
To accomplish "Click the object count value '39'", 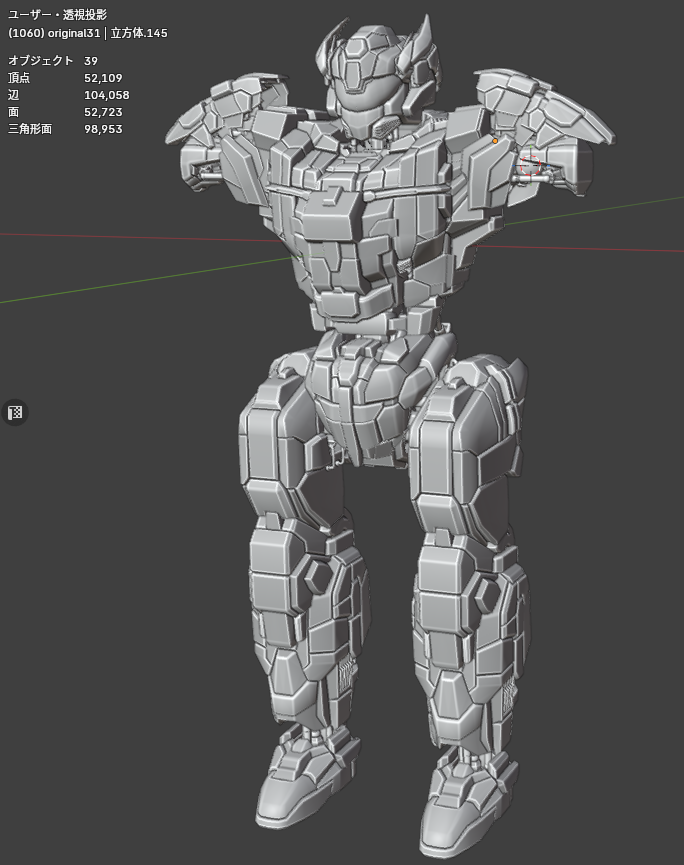I will [91, 61].
